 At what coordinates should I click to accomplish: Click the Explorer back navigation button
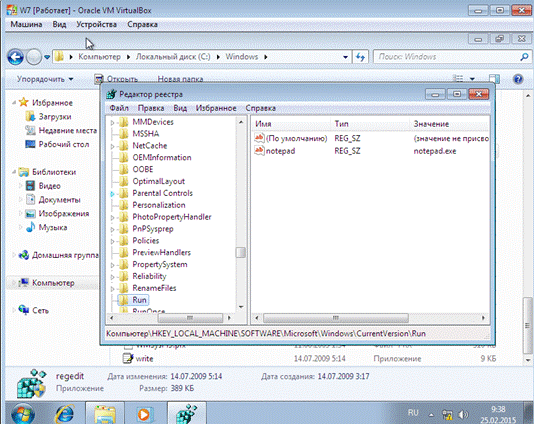tap(16, 57)
